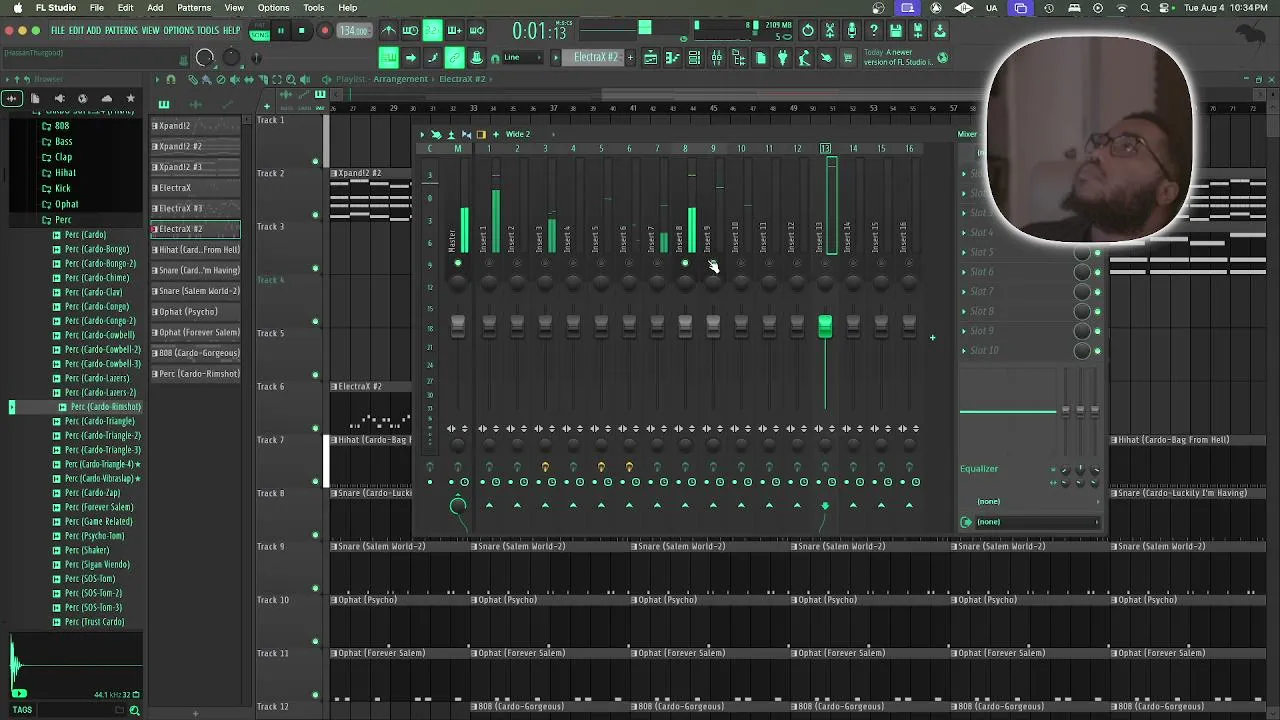
Task: Open the undo history icon
Action: click(808, 31)
